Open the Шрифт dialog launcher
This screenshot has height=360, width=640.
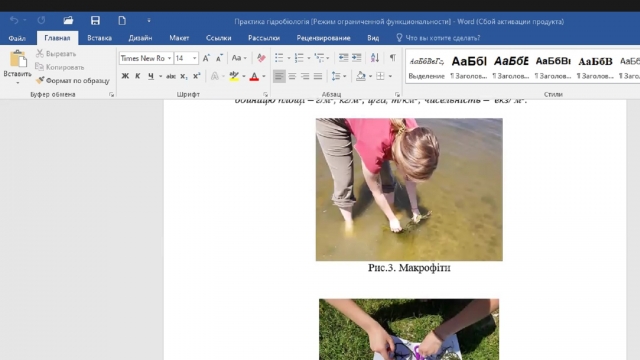point(265,94)
